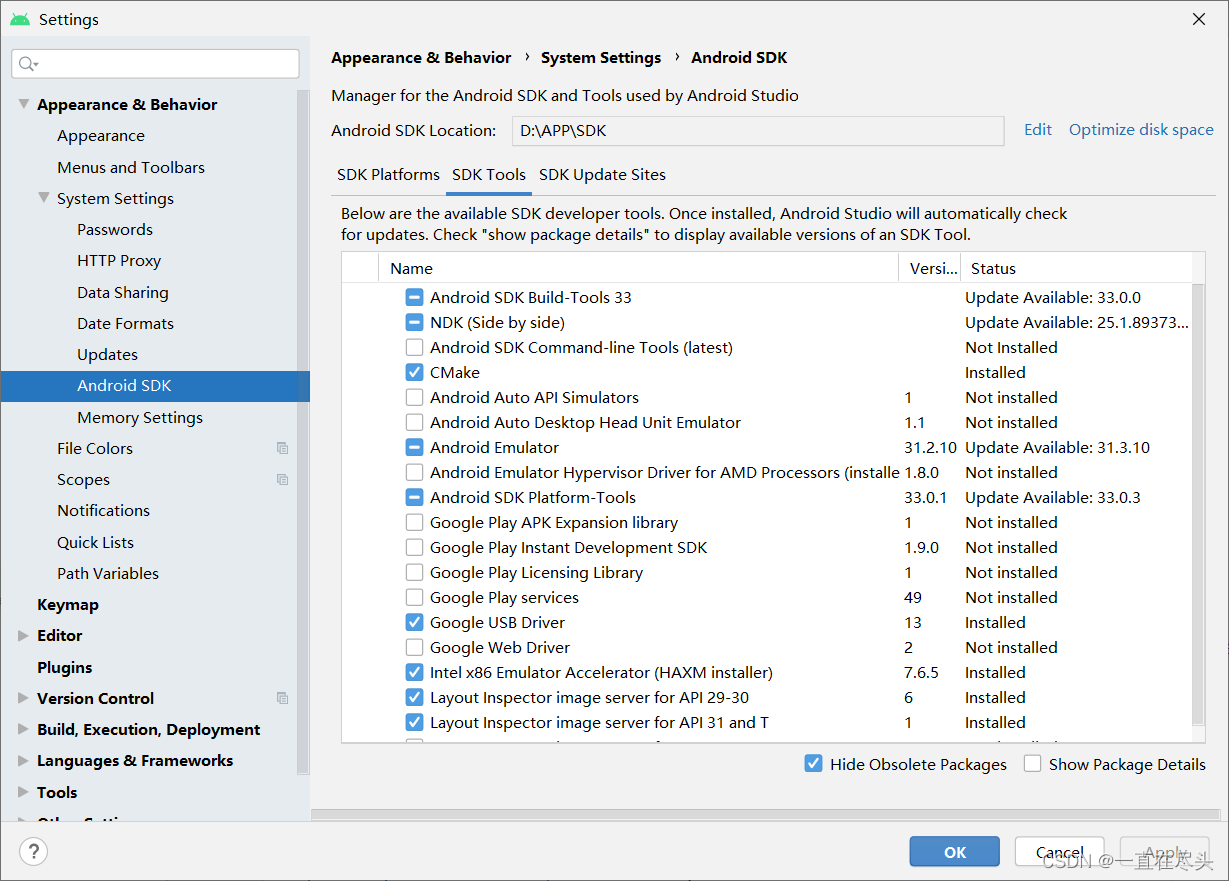Switch to the SDK Platforms tab

(388, 174)
